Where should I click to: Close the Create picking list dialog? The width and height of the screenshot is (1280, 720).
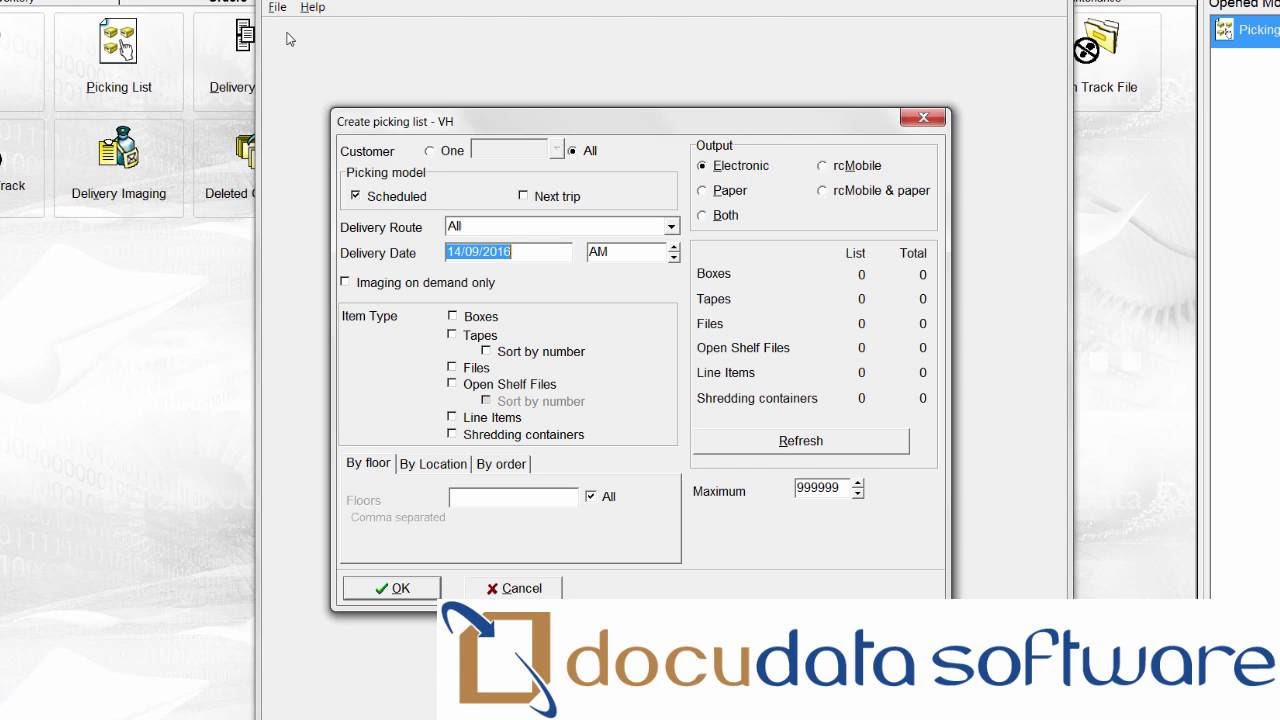point(922,117)
